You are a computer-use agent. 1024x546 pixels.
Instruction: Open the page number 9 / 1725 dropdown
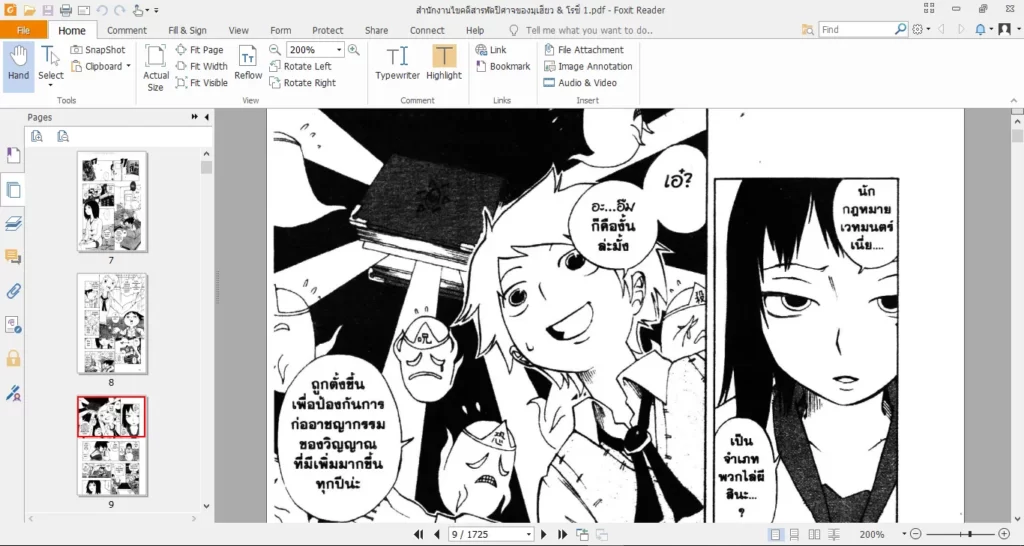pyautogui.click(x=528, y=534)
